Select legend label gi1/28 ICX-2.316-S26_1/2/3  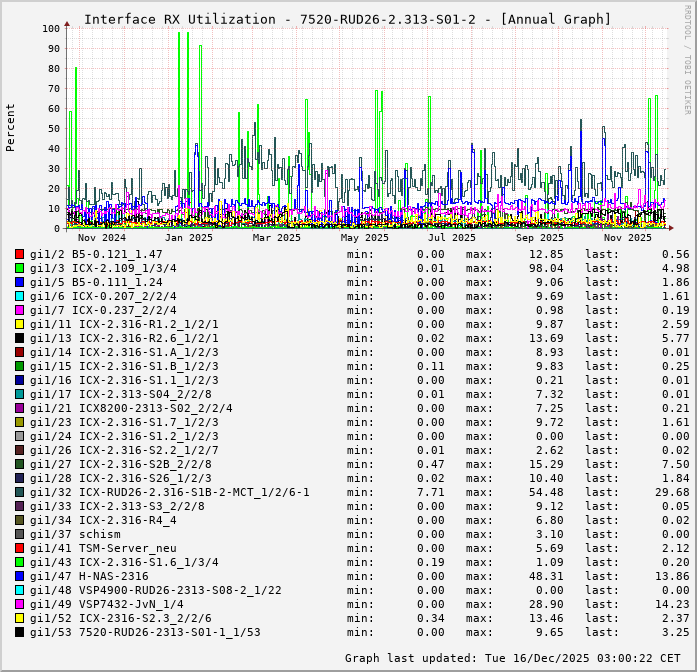tap(120, 478)
